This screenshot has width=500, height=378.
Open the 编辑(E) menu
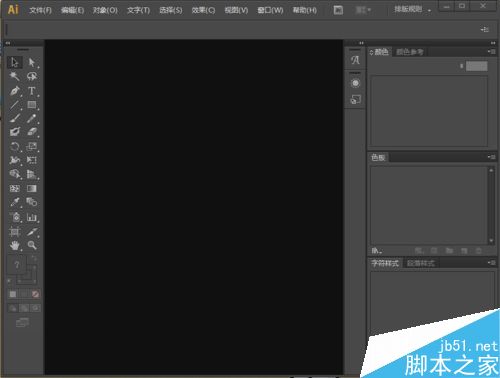coord(72,10)
